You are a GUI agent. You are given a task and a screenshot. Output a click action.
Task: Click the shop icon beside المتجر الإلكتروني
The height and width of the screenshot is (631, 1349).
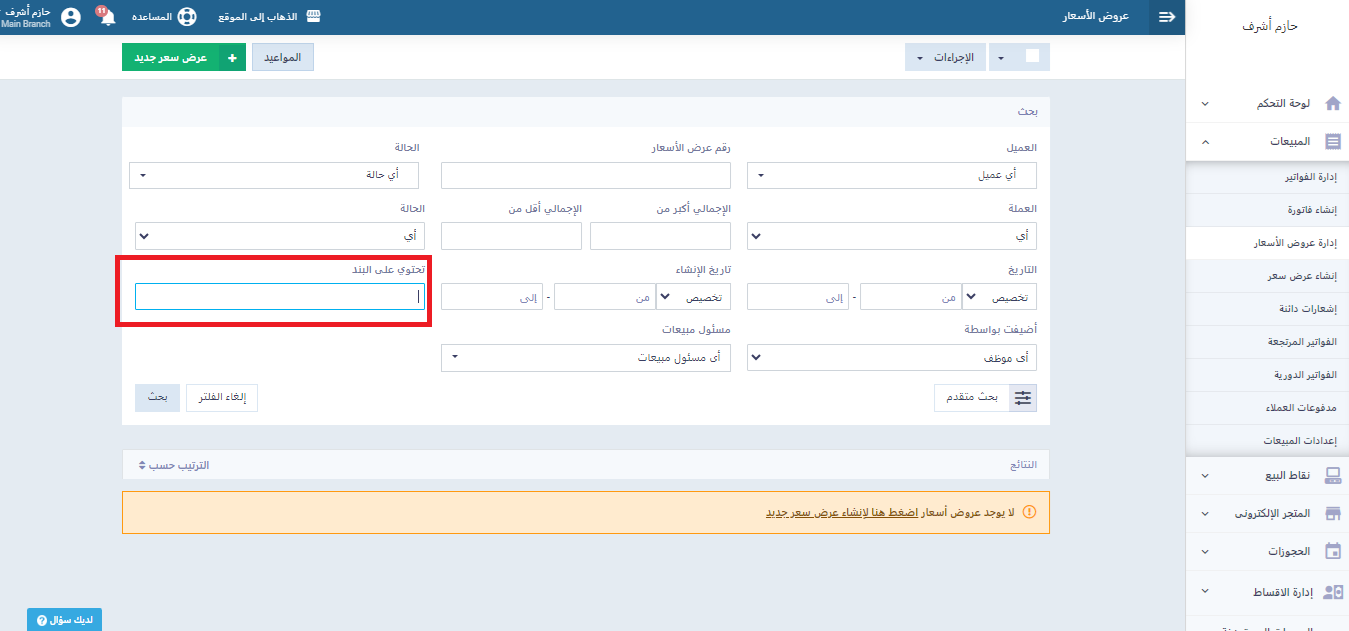click(x=1332, y=513)
